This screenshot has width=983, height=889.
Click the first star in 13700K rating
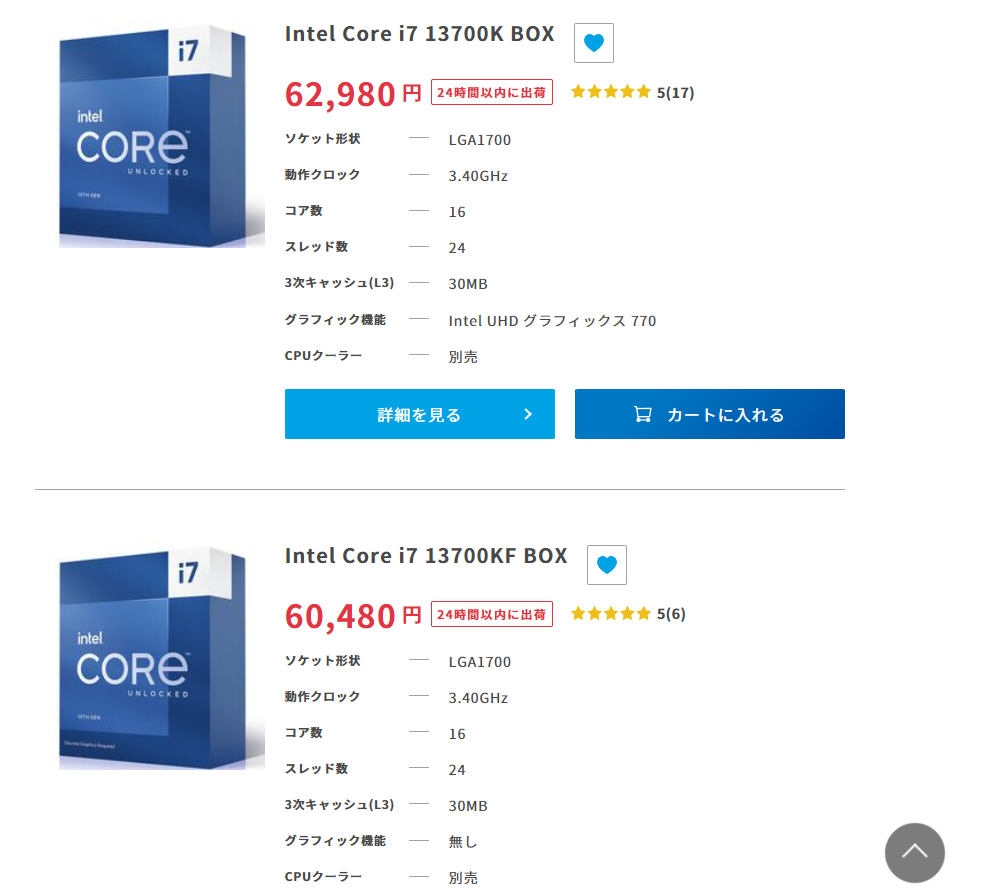577,91
